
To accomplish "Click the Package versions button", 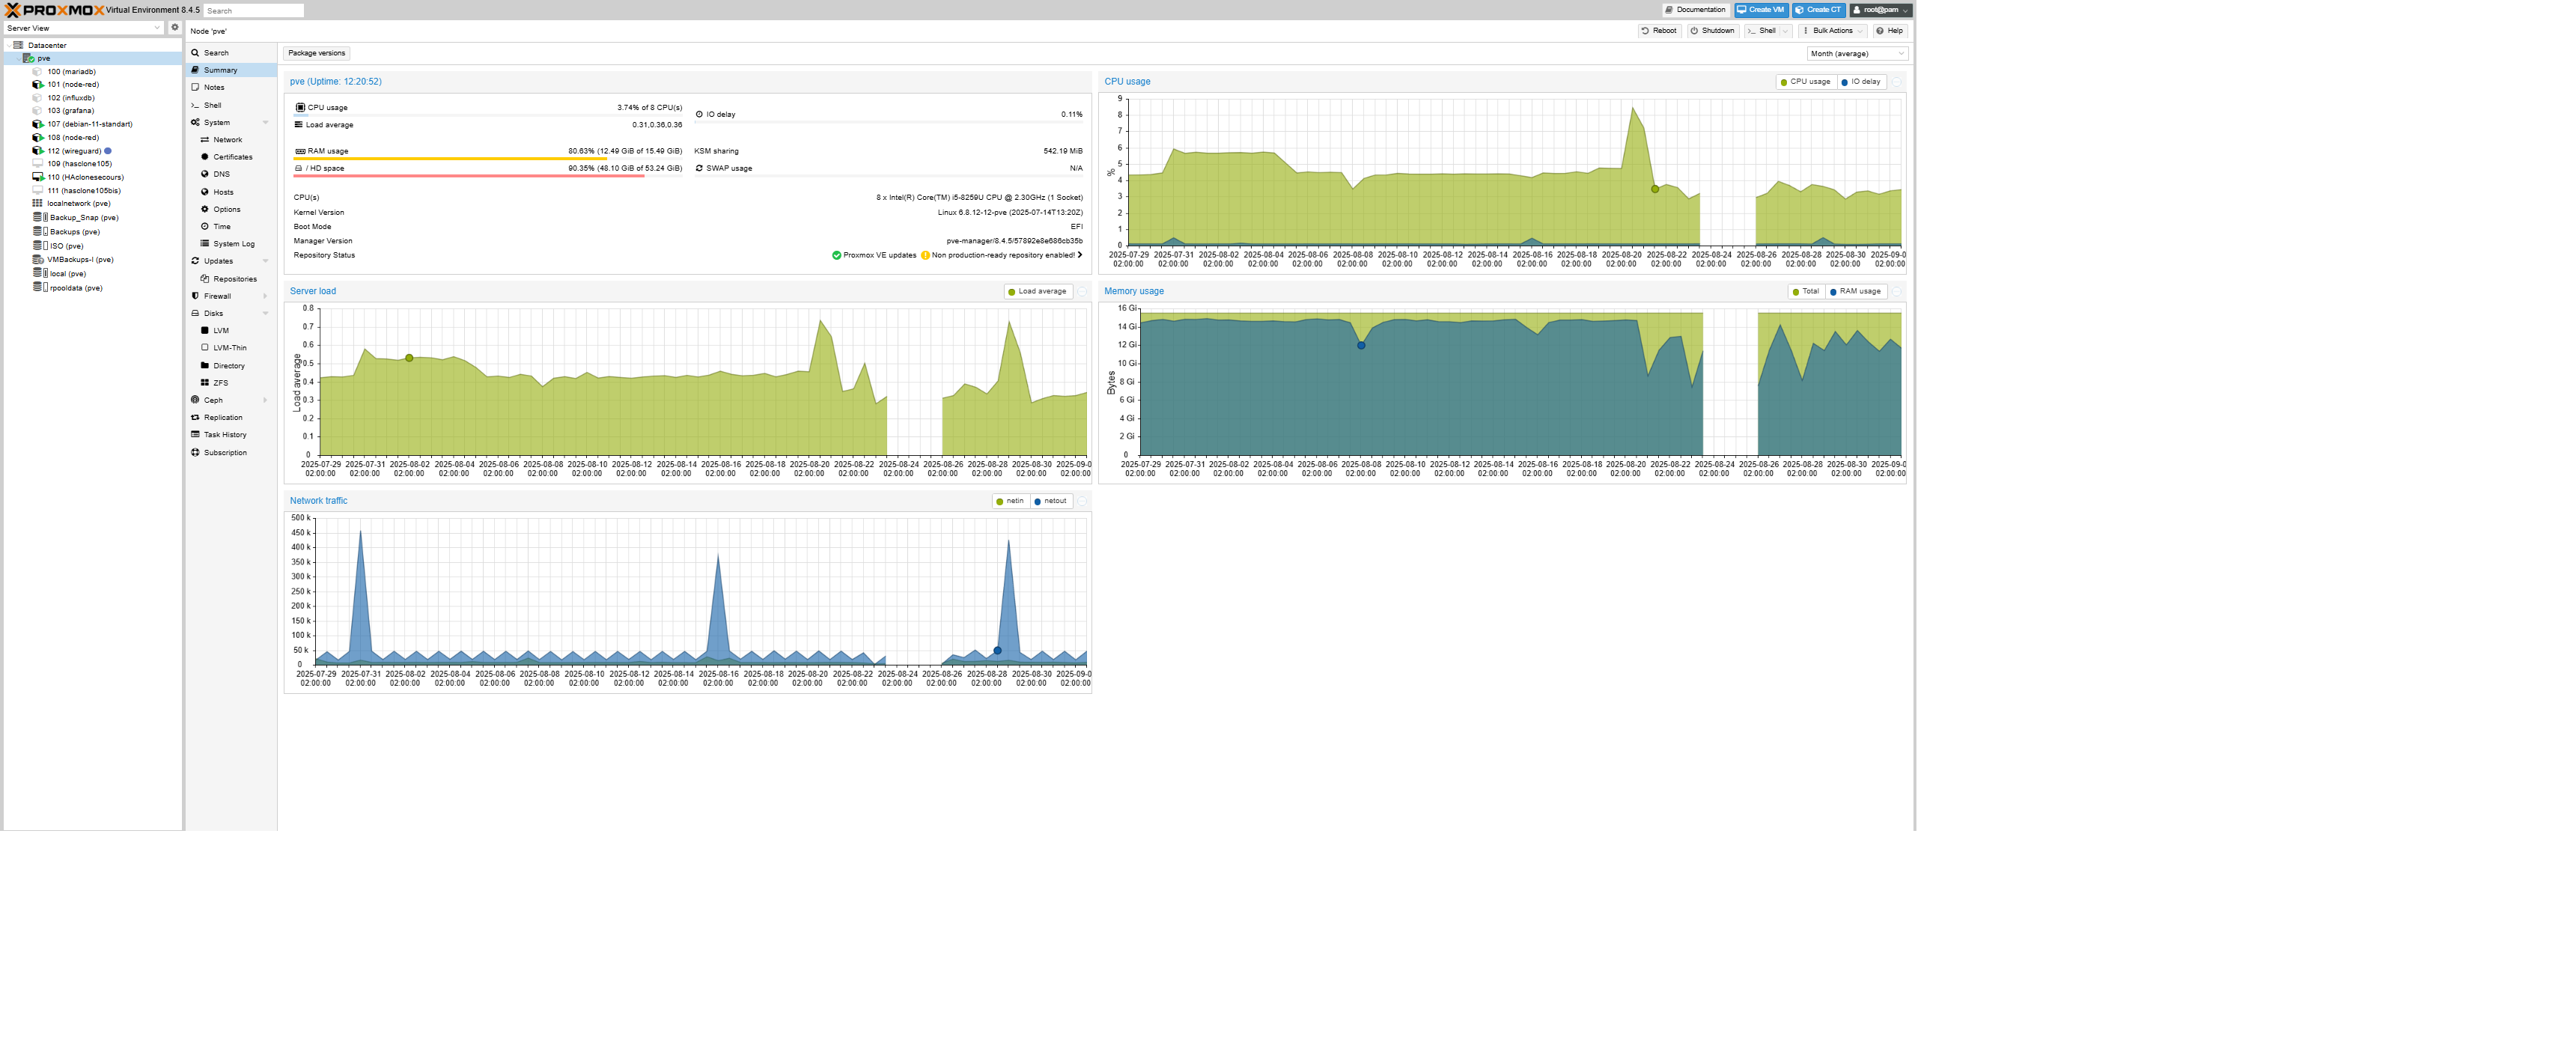I will 317,54.
